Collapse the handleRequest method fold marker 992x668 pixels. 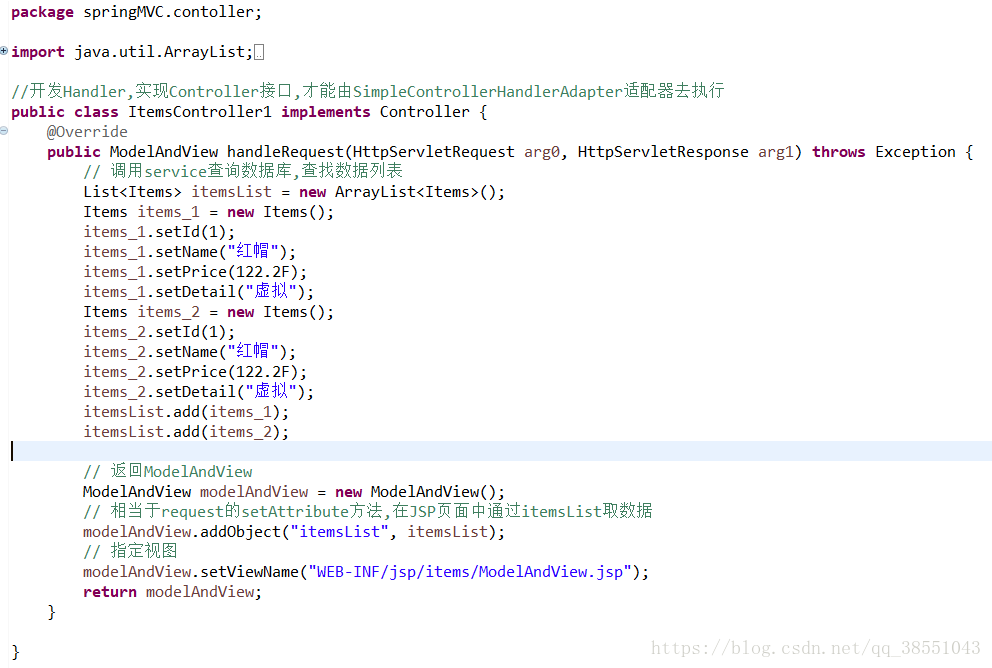point(4,130)
